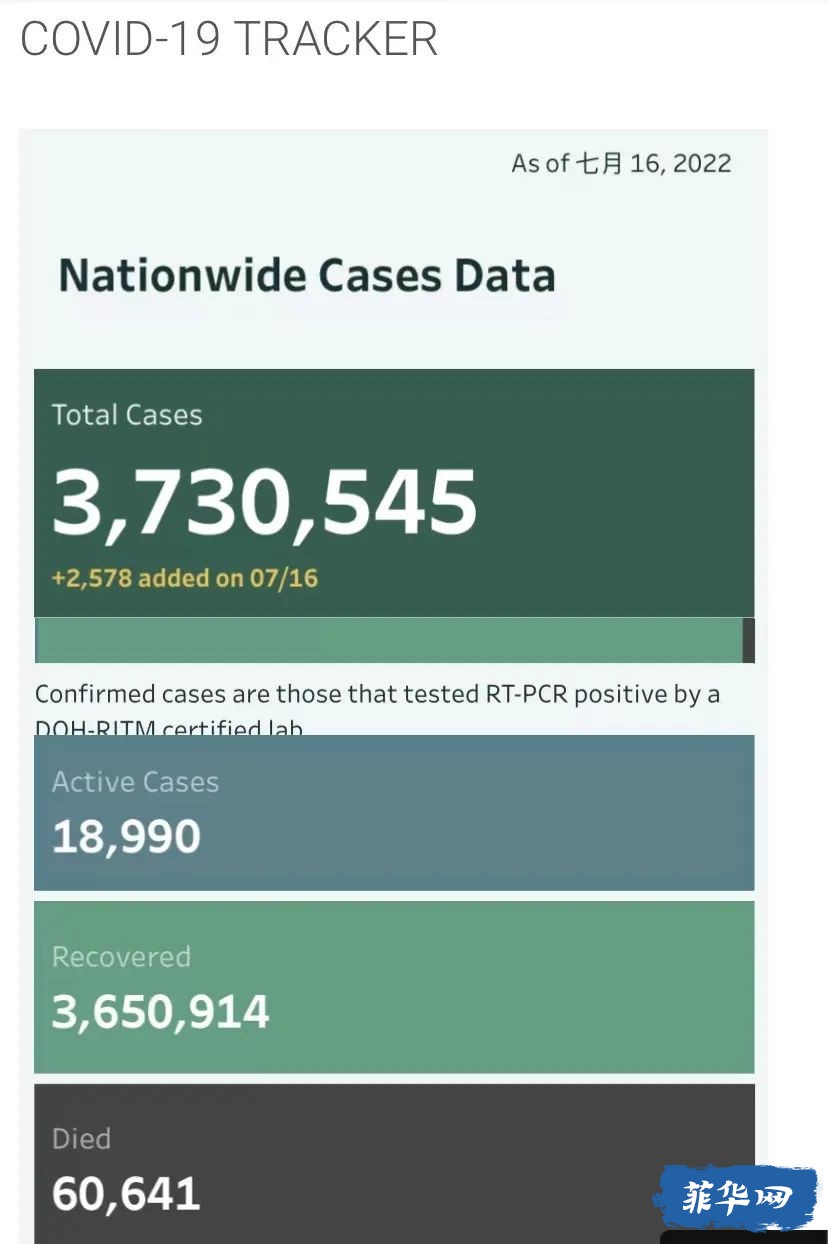Select the Nationwide Cases Data title
Screen dimensions: 828x1244
pyautogui.click(x=307, y=275)
